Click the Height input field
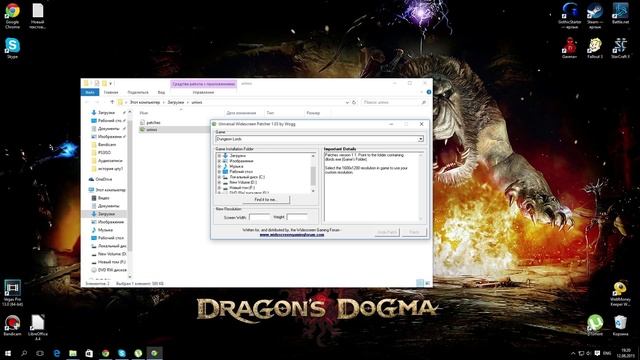The height and width of the screenshot is (360, 640). point(297,217)
